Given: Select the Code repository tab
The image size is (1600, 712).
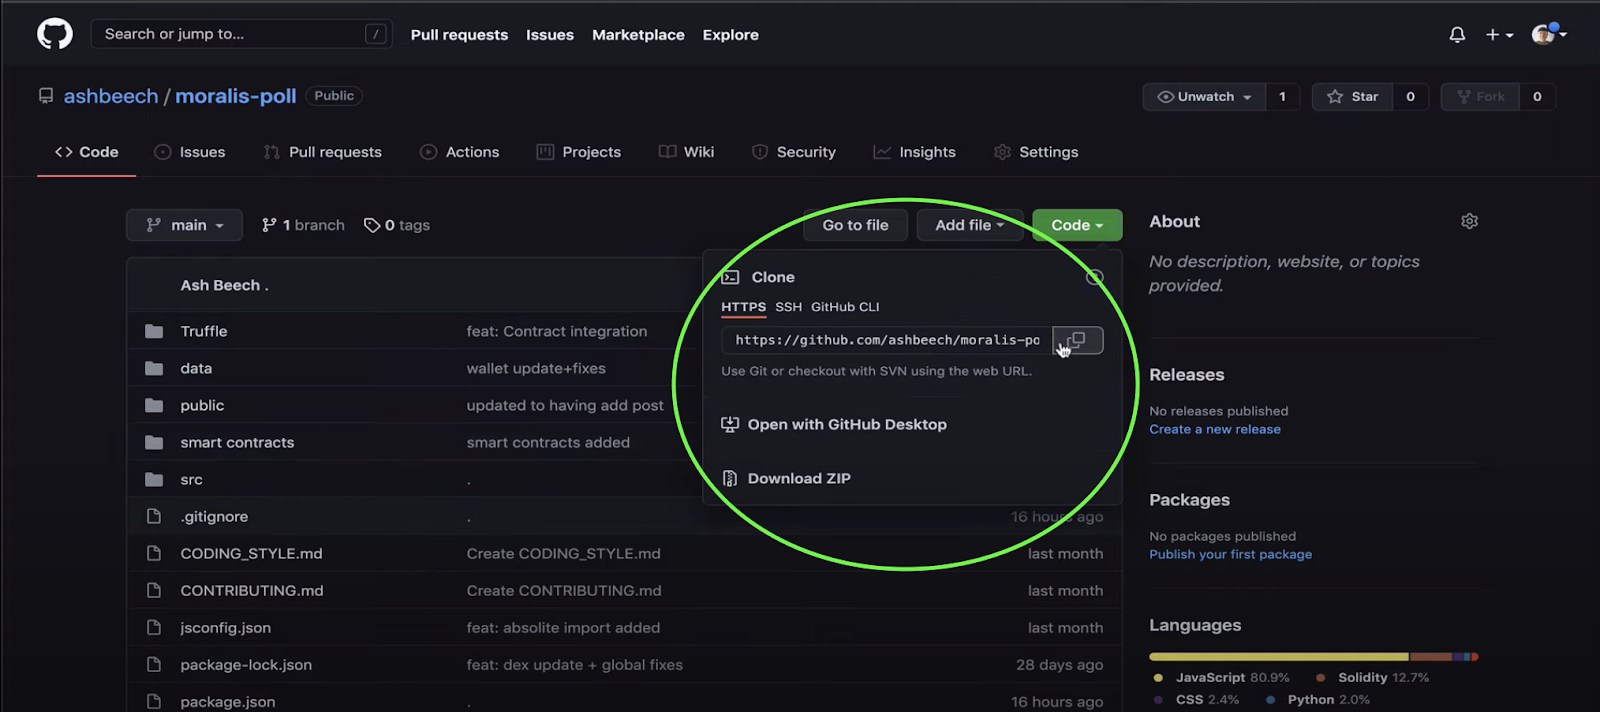Looking at the screenshot, I should [x=87, y=152].
